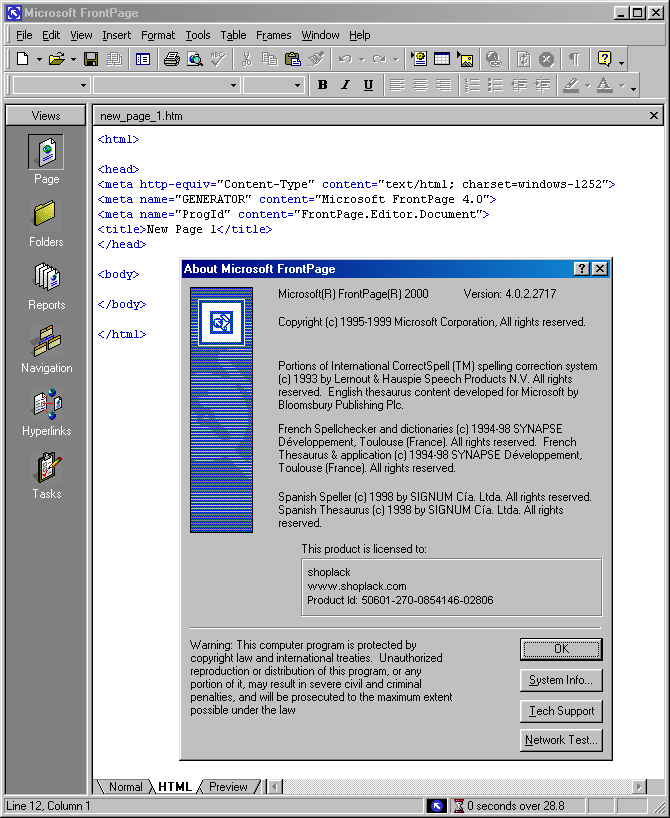Open Reports view in Views bar

tap(46, 286)
